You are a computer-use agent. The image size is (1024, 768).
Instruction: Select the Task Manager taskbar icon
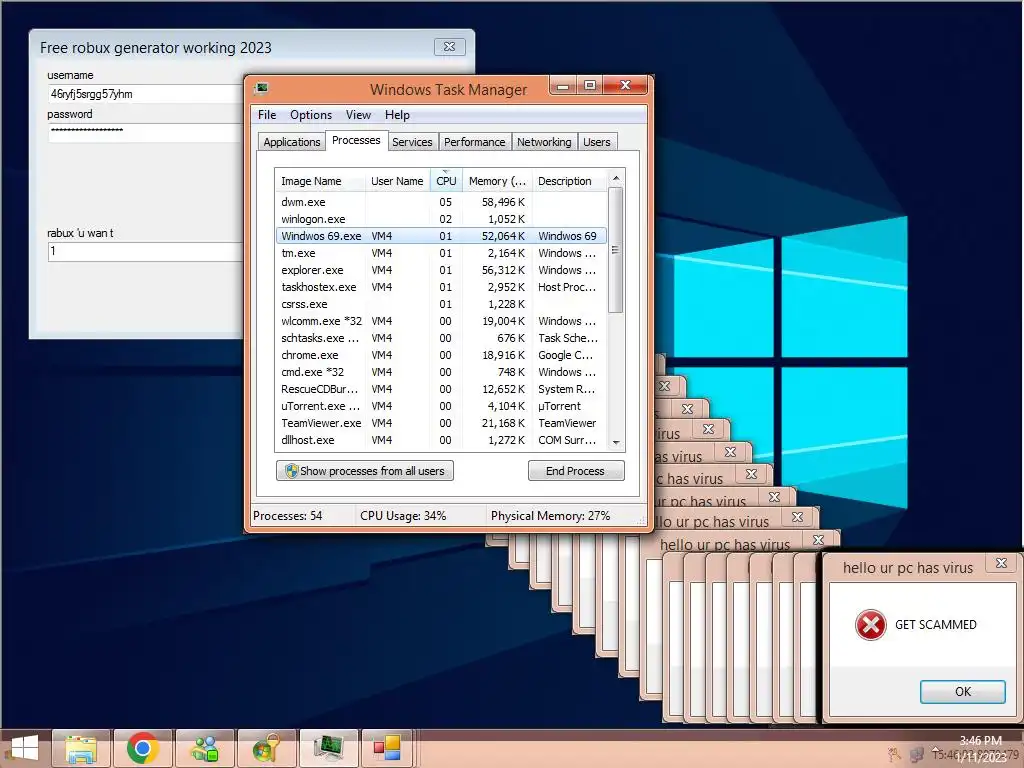[328, 748]
